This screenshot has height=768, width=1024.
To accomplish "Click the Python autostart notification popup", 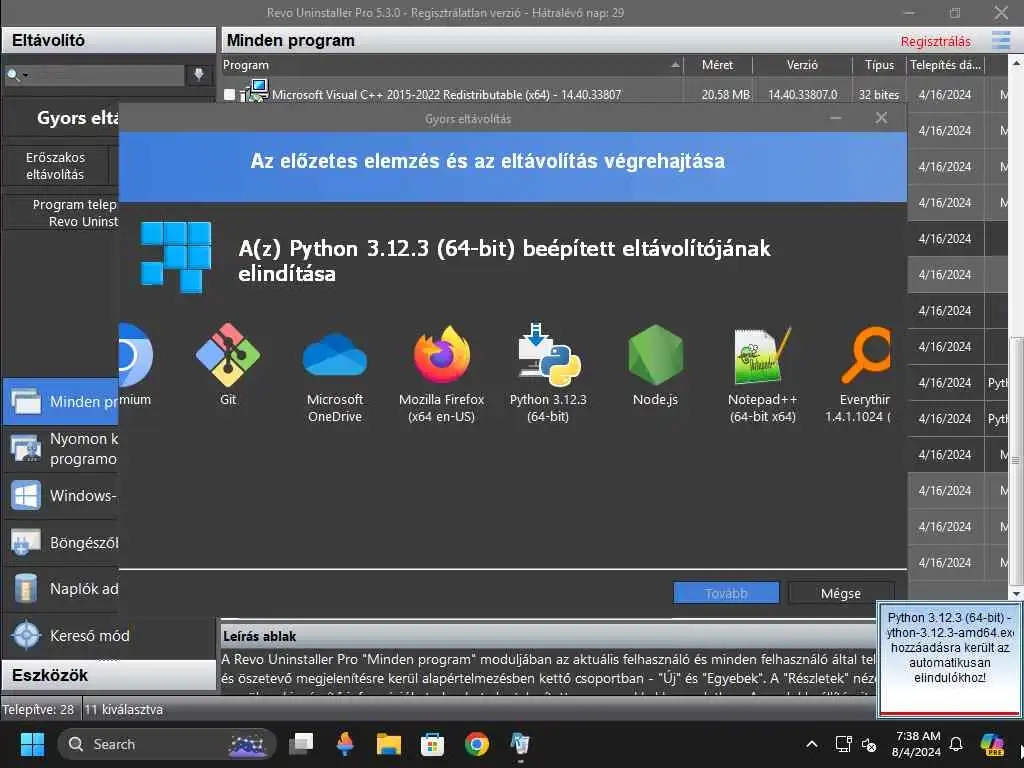I will pyautogui.click(x=950, y=660).
